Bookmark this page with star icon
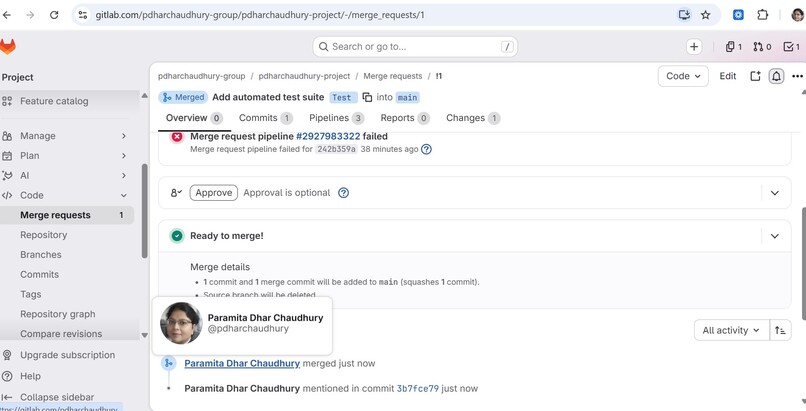The width and height of the screenshot is (806, 411). pos(706,15)
